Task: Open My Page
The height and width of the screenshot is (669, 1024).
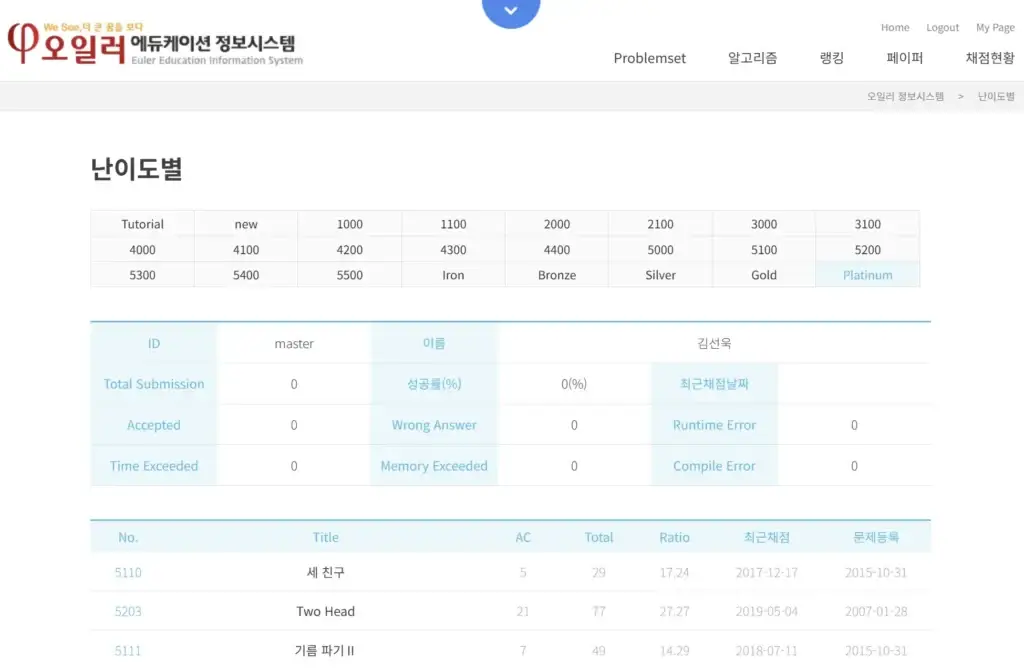Action: coord(995,27)
